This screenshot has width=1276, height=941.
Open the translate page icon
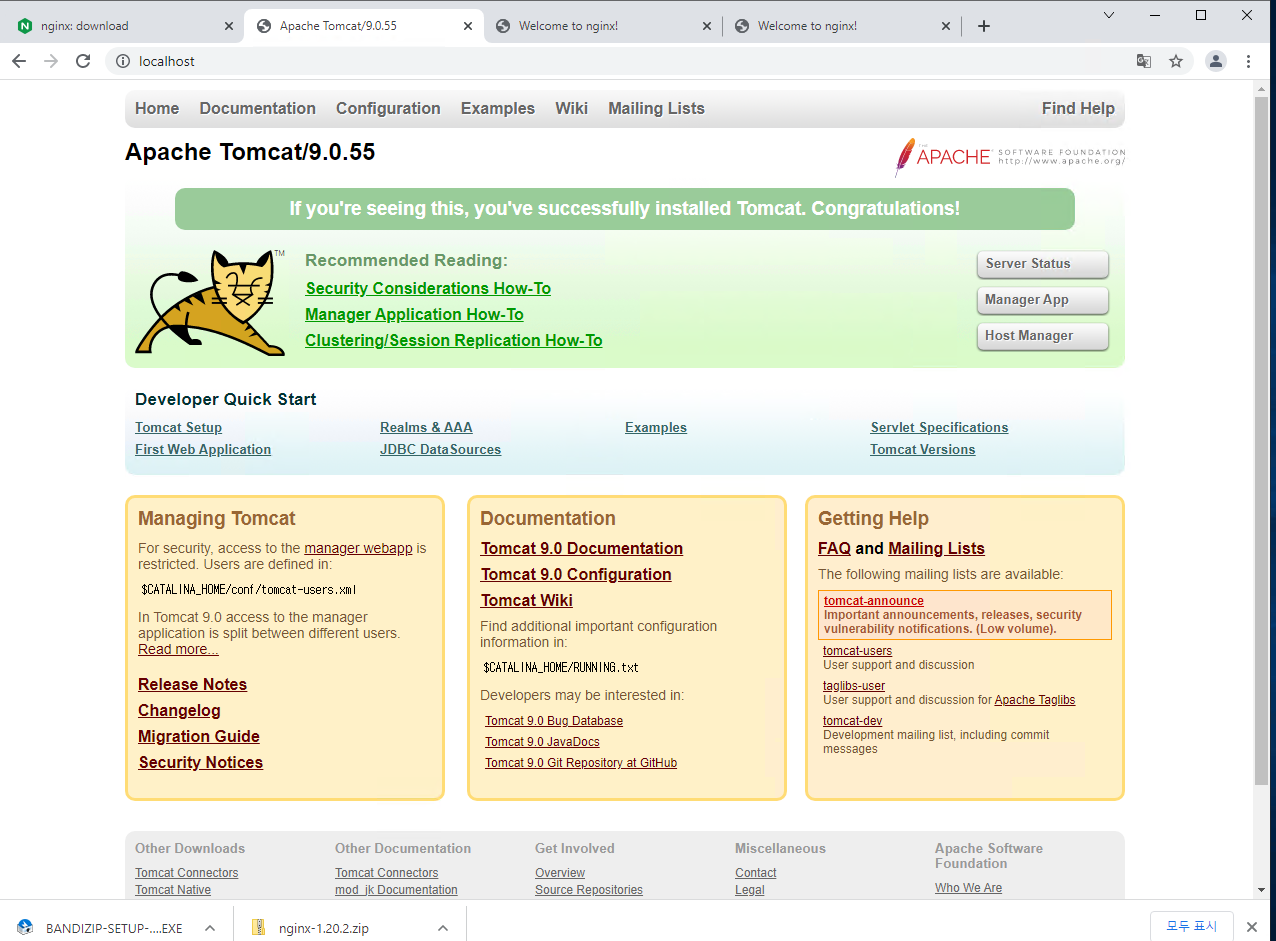coord(1144,61)
